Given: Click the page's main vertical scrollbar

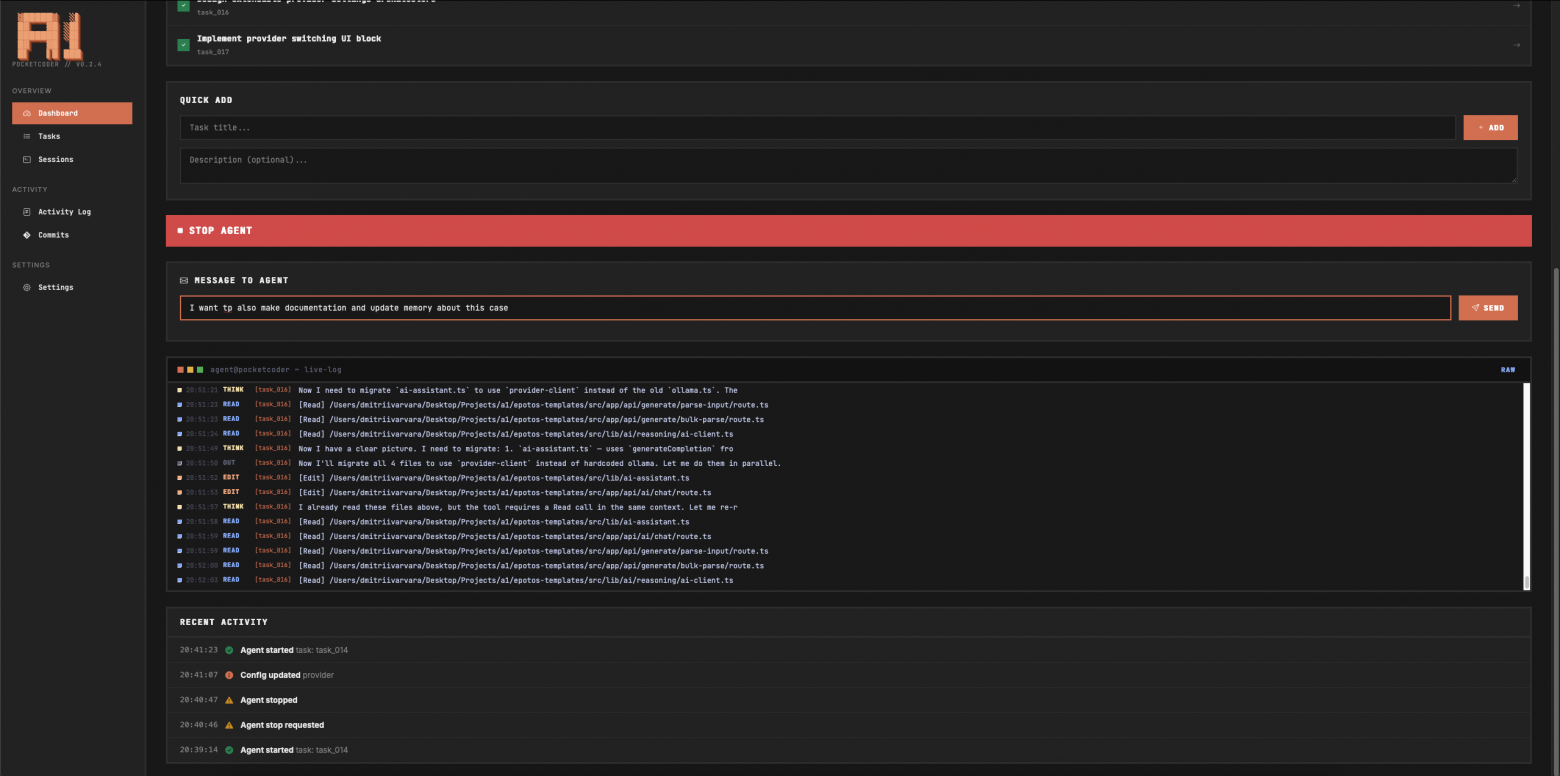Looking at the screenshot, I should coord(1555,520).
